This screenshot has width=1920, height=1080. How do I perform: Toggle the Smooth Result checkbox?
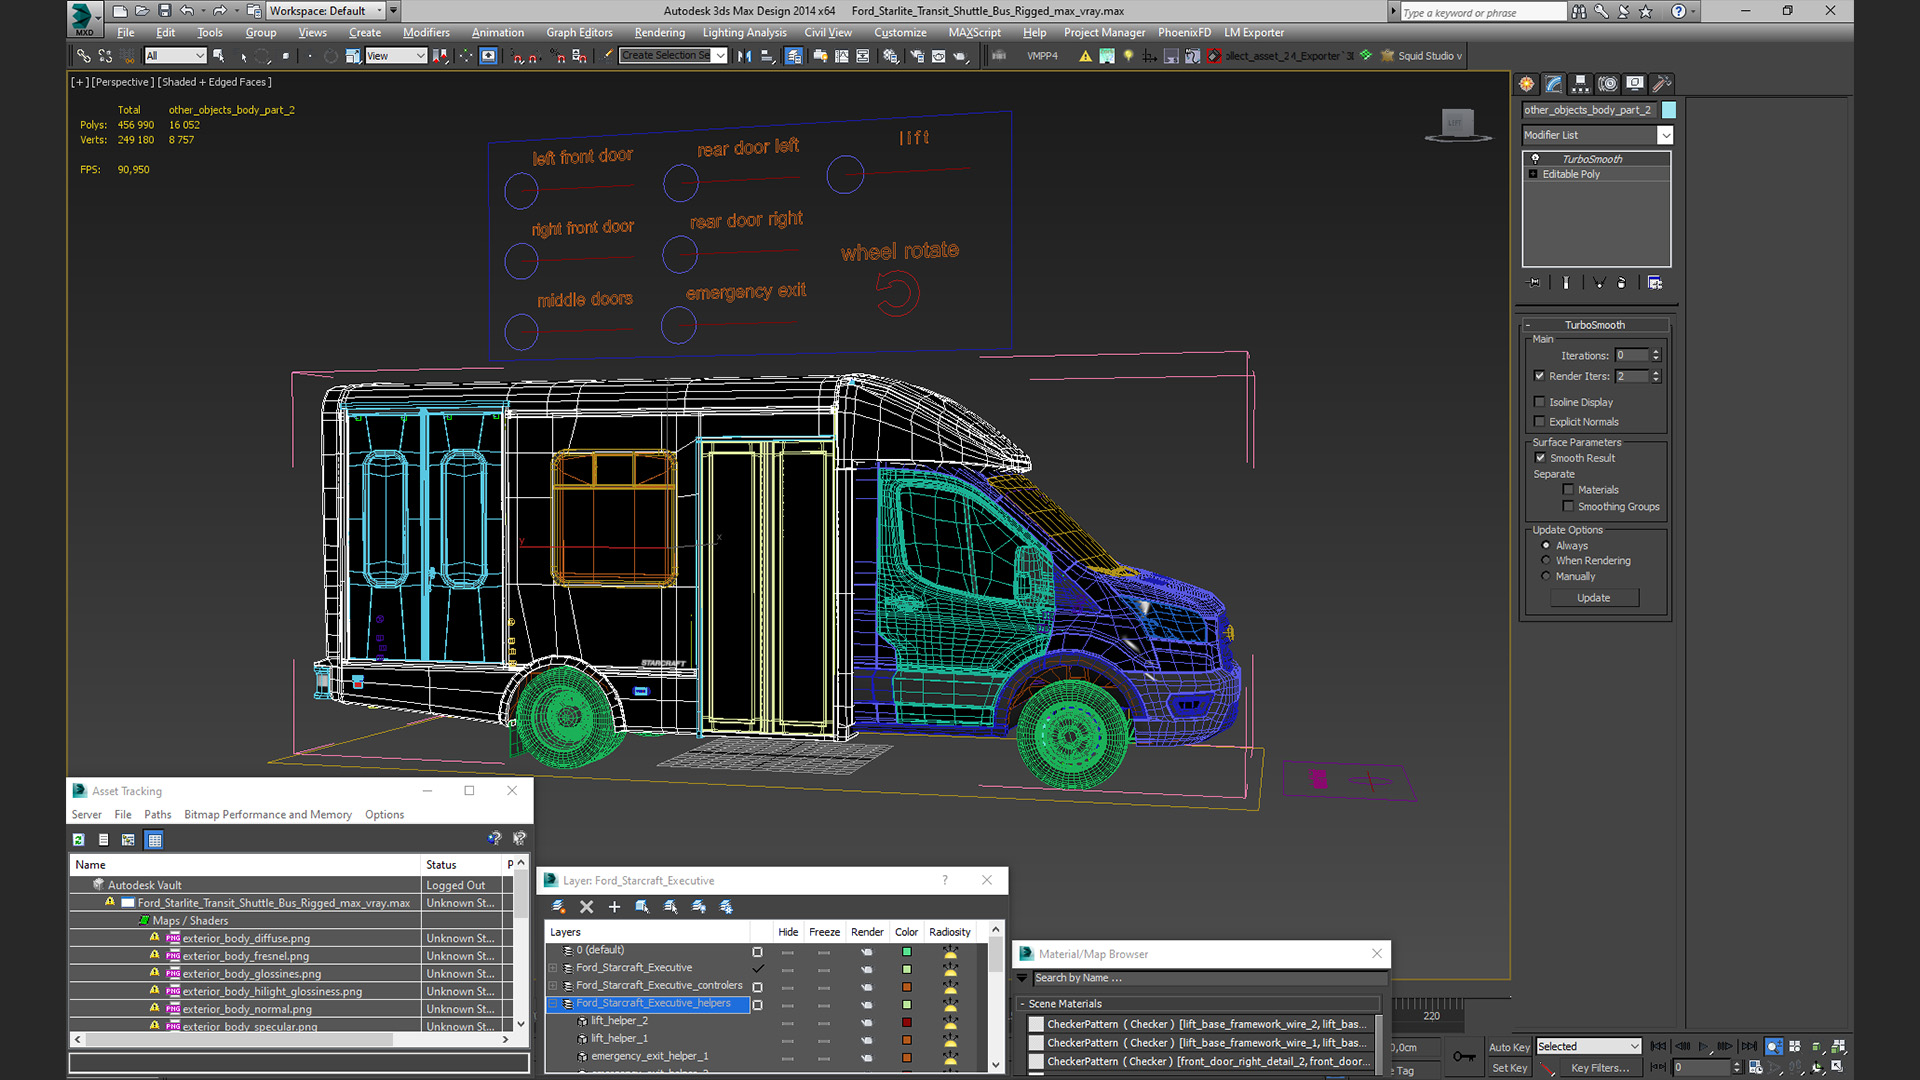1541,458
